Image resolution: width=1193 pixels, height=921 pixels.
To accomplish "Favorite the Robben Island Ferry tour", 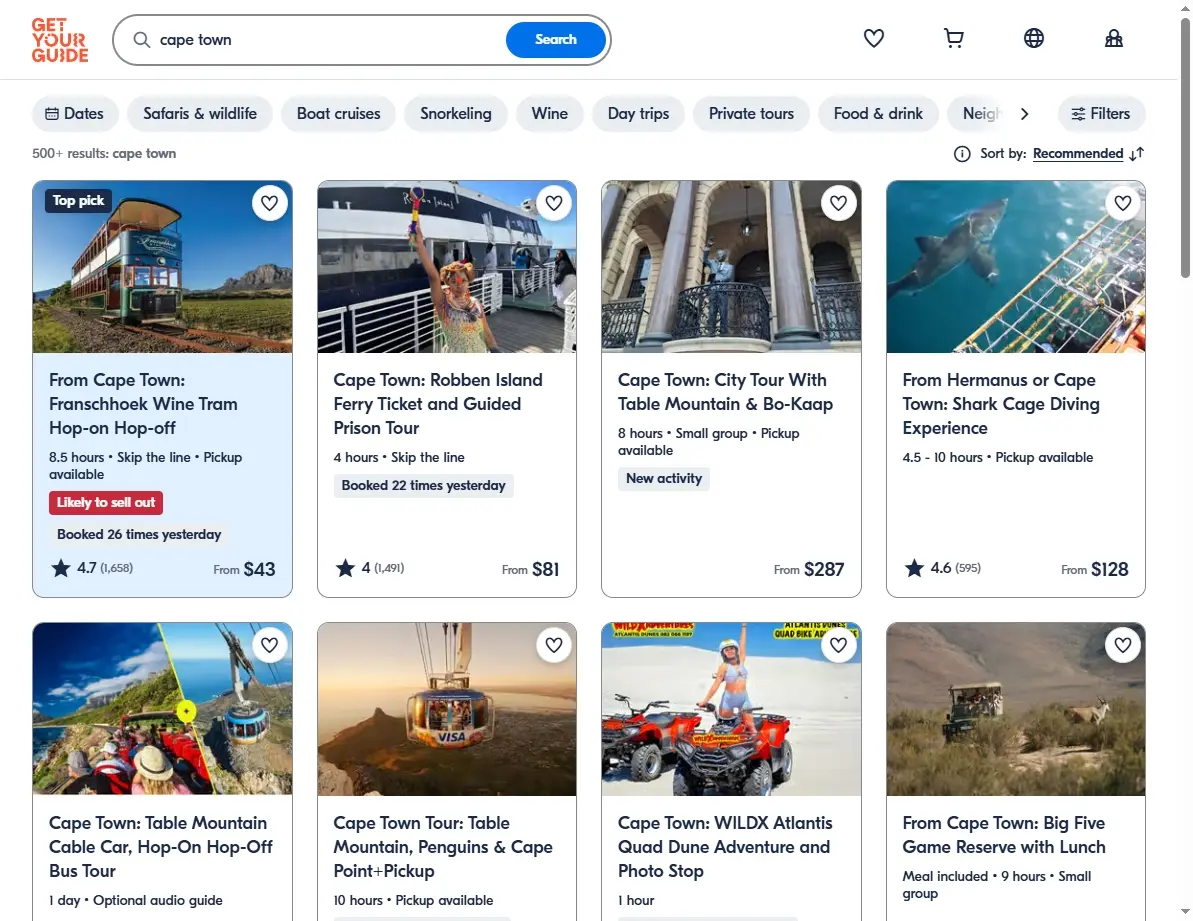I will 554,203.
